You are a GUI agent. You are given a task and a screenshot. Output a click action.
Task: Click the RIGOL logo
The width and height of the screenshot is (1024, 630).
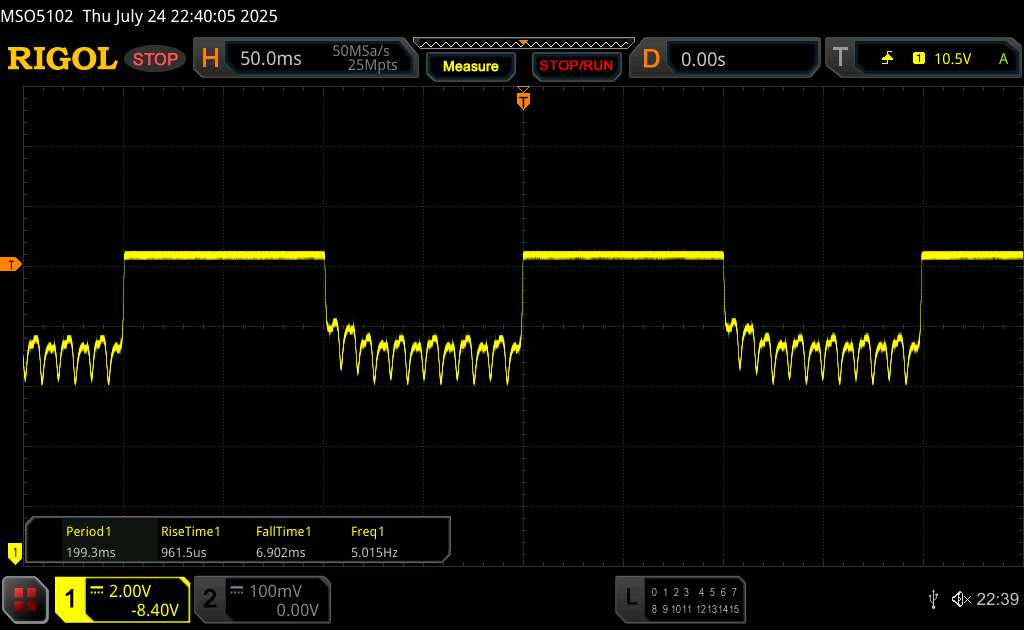[x=62, y=59]
